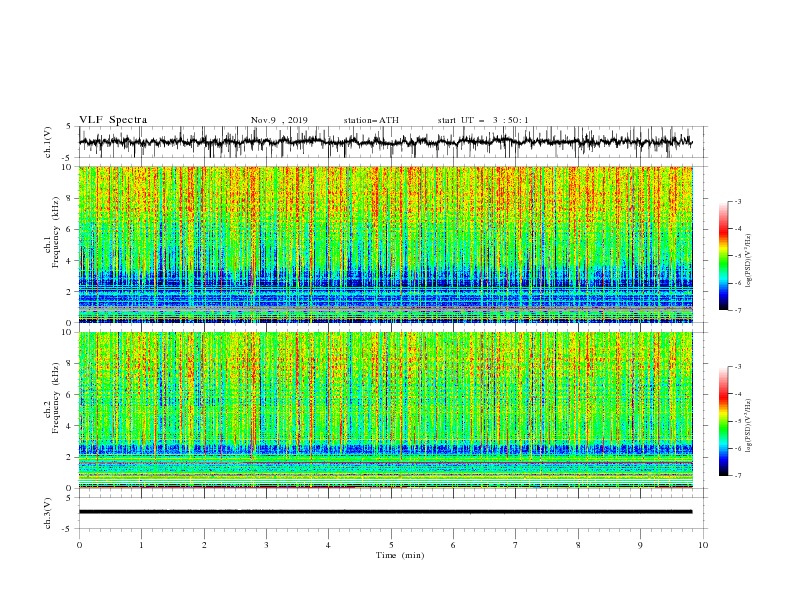Click the '8' kHz tick on ch.1 axis
The height and width of the screenshot is (612, 792).
tap(70, 198)
